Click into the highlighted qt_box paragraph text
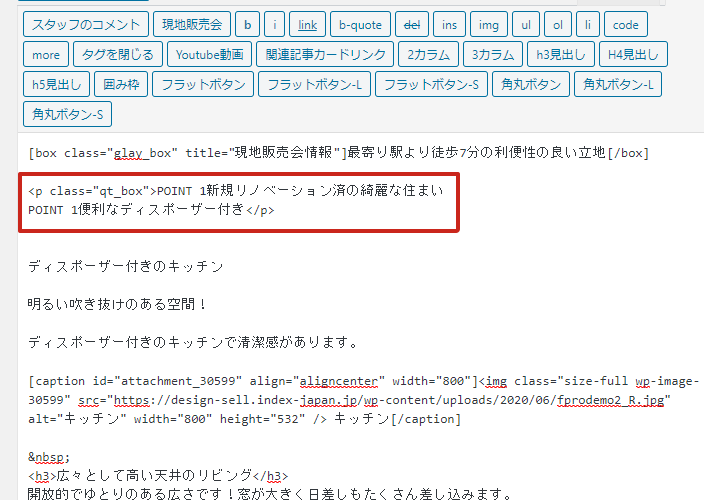Viewport: 704px width, 500px height. [x=238, y=200]
